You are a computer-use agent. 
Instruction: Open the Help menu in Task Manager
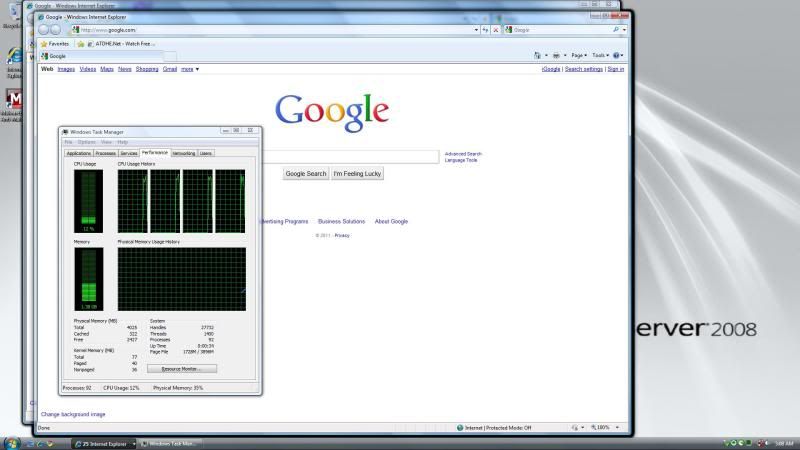(x=122, y=142)
